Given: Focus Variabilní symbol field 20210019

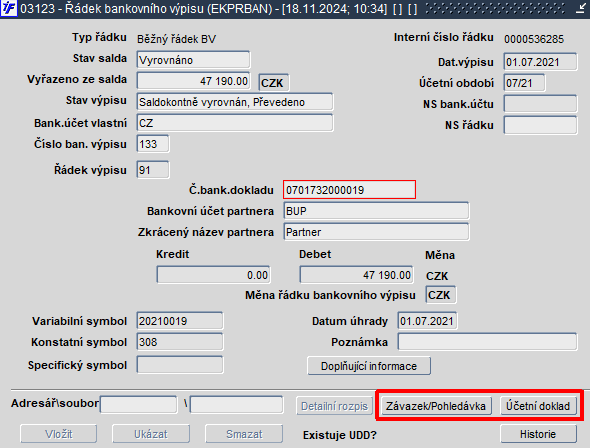Looking at the screenshot, I should point(180,321).
